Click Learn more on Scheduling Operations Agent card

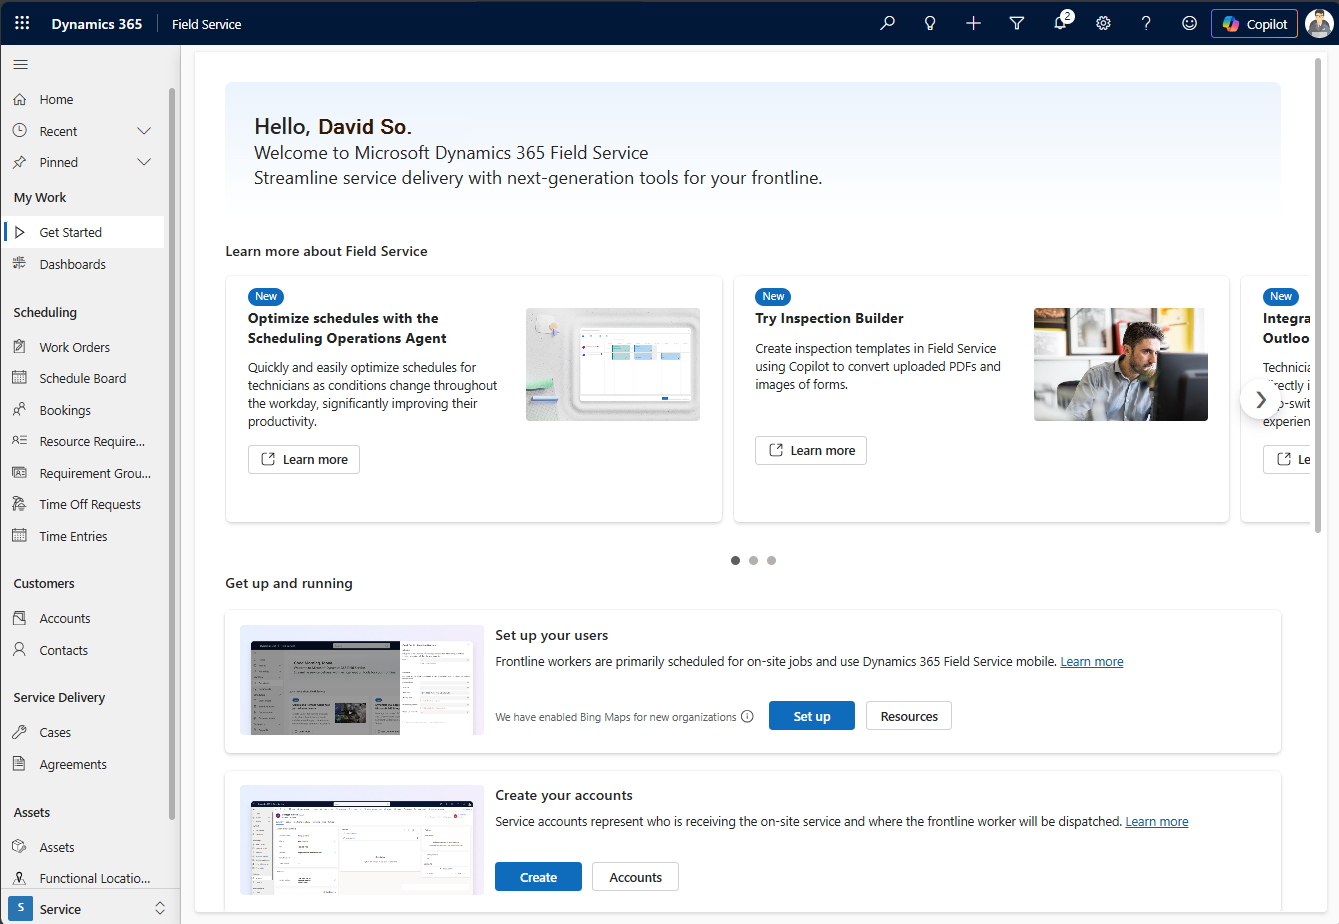point(304,459)
